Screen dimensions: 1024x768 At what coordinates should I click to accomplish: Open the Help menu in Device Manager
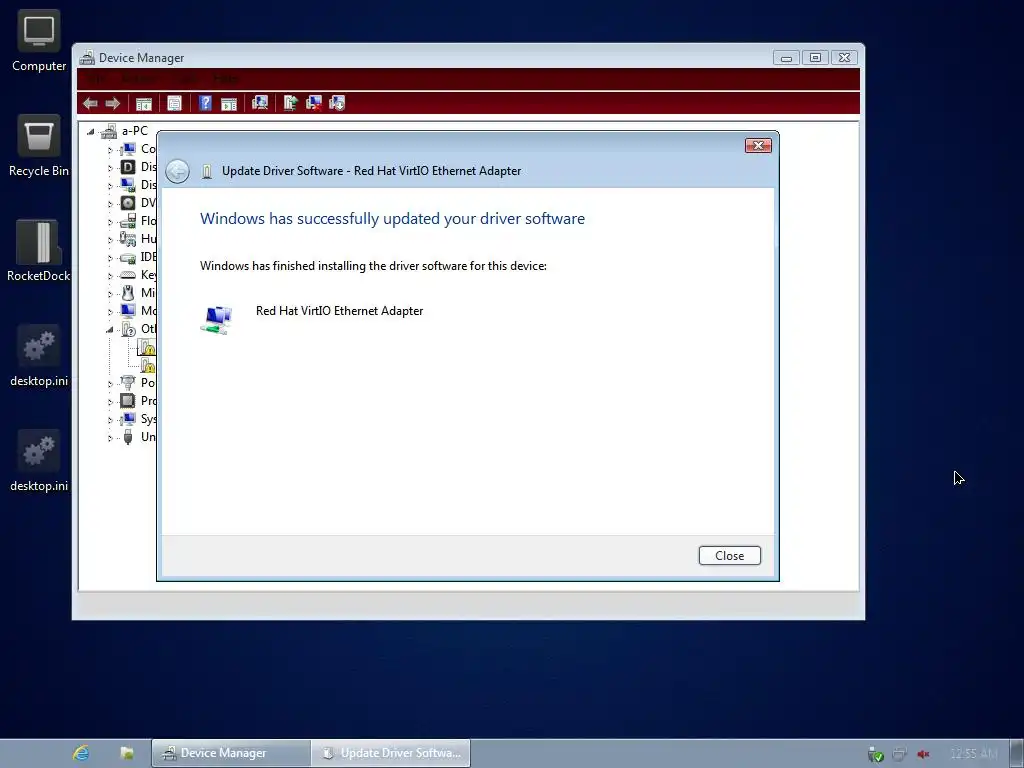point(225,79)
